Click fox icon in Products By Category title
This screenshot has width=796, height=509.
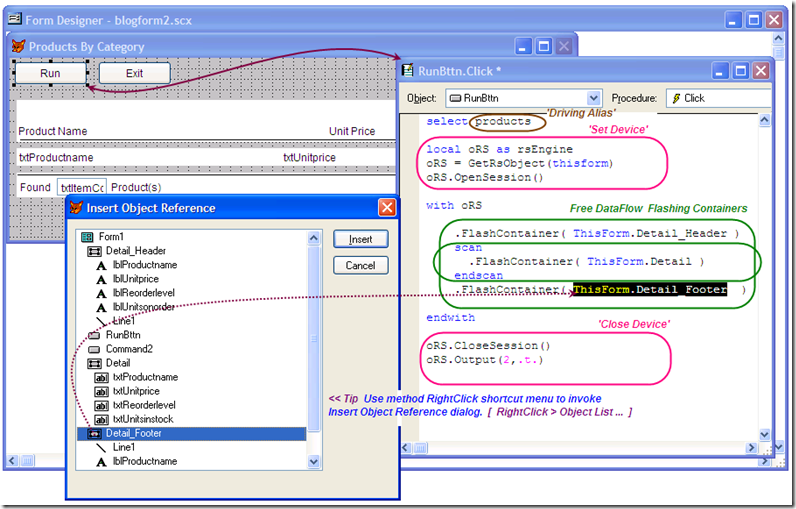(x=18, y=46)
